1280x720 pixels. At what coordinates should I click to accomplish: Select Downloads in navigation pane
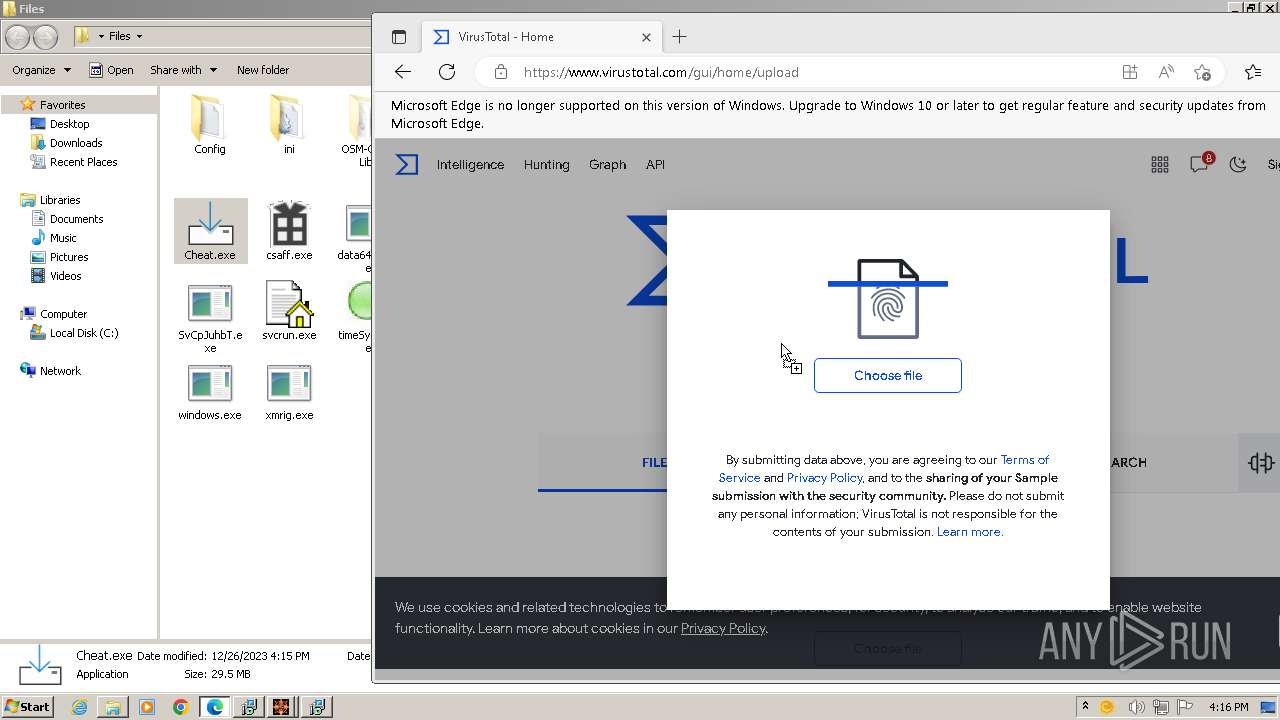pyautogui.click(x=75, y=143)
